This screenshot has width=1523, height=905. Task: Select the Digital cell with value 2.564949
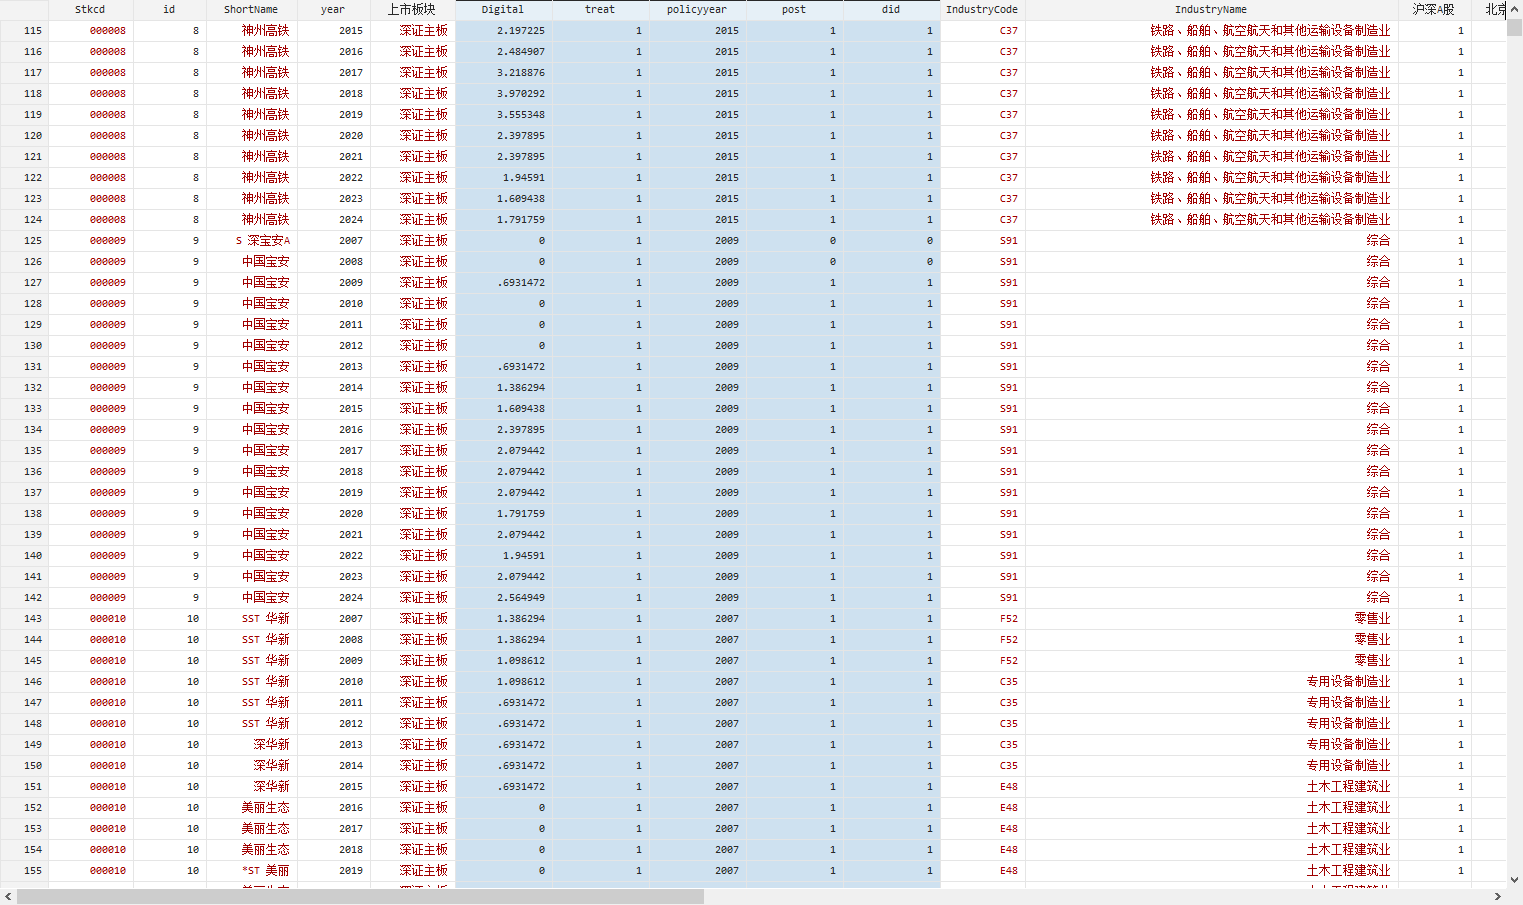[x=520, y=598]
